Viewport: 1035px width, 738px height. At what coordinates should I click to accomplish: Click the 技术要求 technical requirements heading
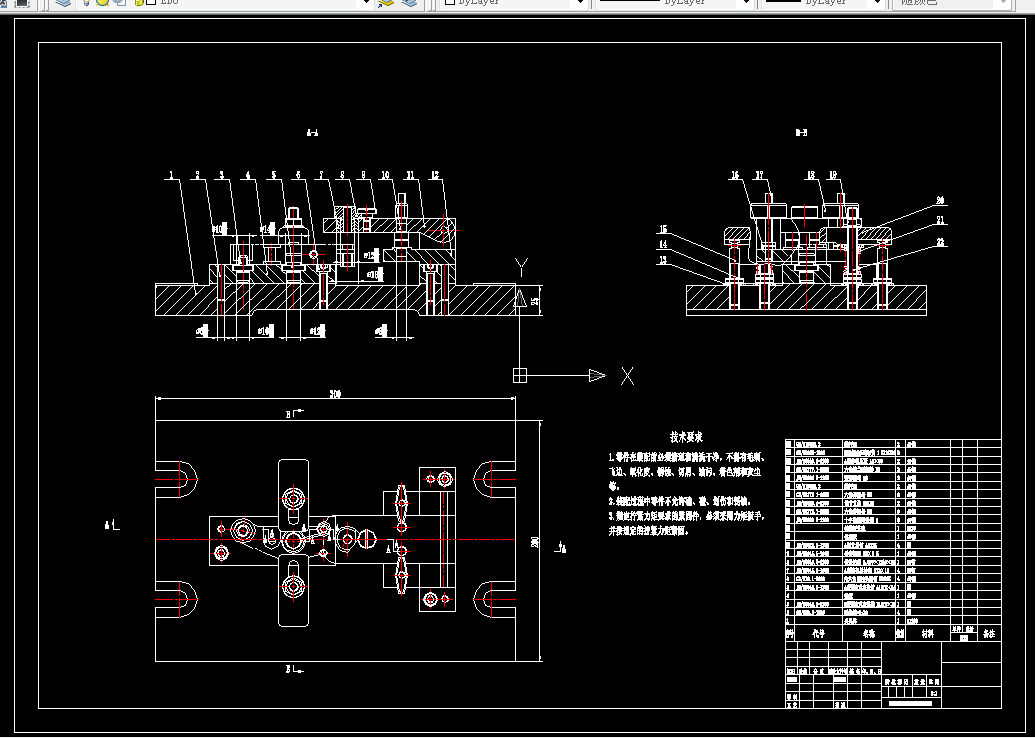(x=686, y=437)
